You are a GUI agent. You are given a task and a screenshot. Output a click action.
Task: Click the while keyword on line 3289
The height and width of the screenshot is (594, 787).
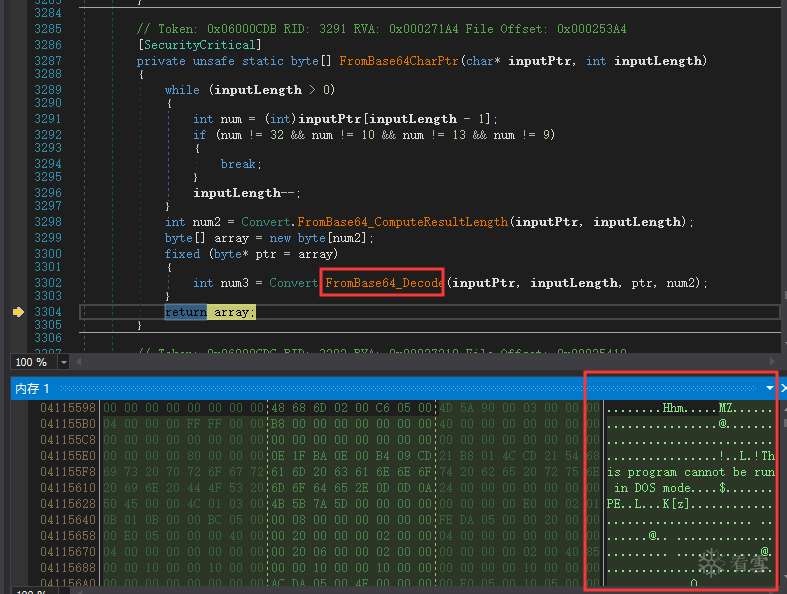coord(182,90)
